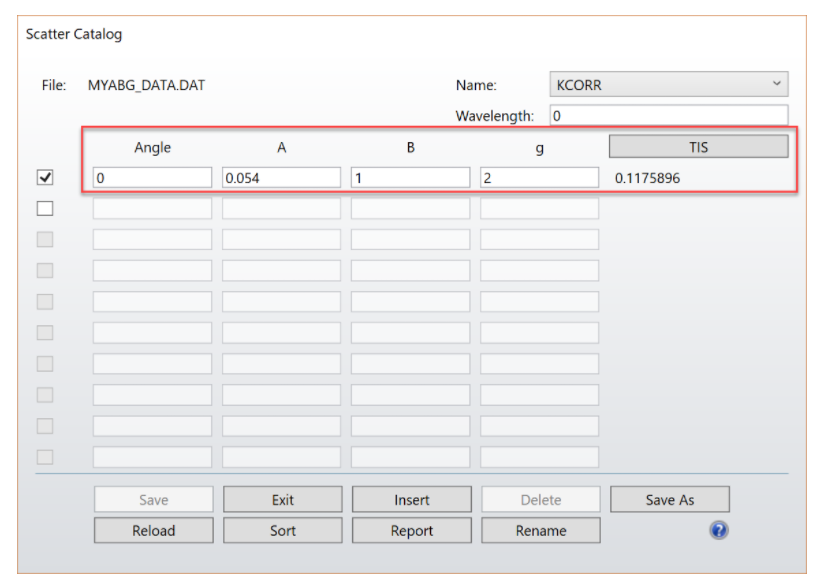Viewport: 825px width, 585px height.
Task: Click the Save As button
Action: (x=669, y=500)
